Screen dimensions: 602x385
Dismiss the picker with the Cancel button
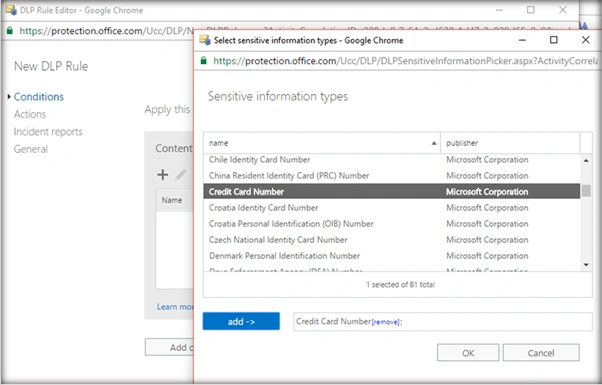[x=541, y=353]
